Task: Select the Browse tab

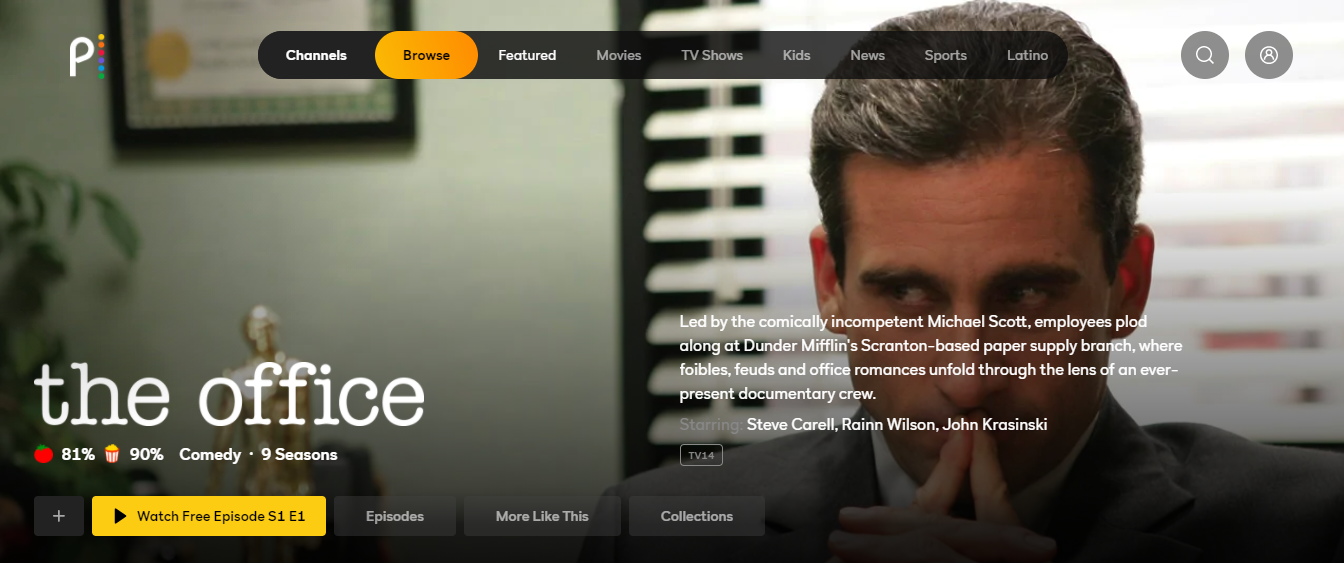Action: (426, 55)
